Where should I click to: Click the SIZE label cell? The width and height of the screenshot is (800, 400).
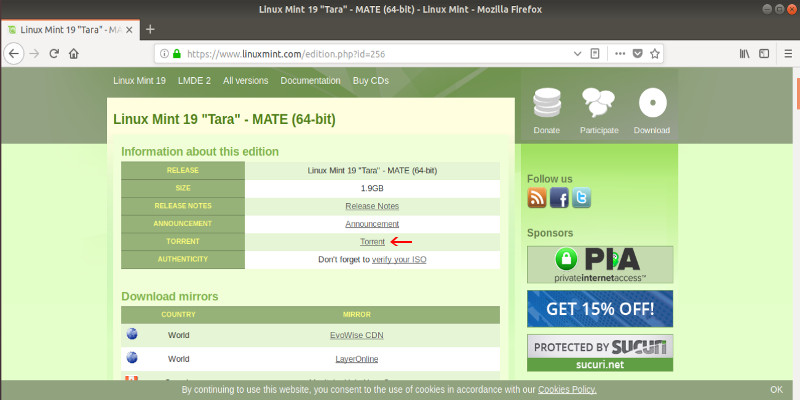pyautogui.click(x=183, y=188)
